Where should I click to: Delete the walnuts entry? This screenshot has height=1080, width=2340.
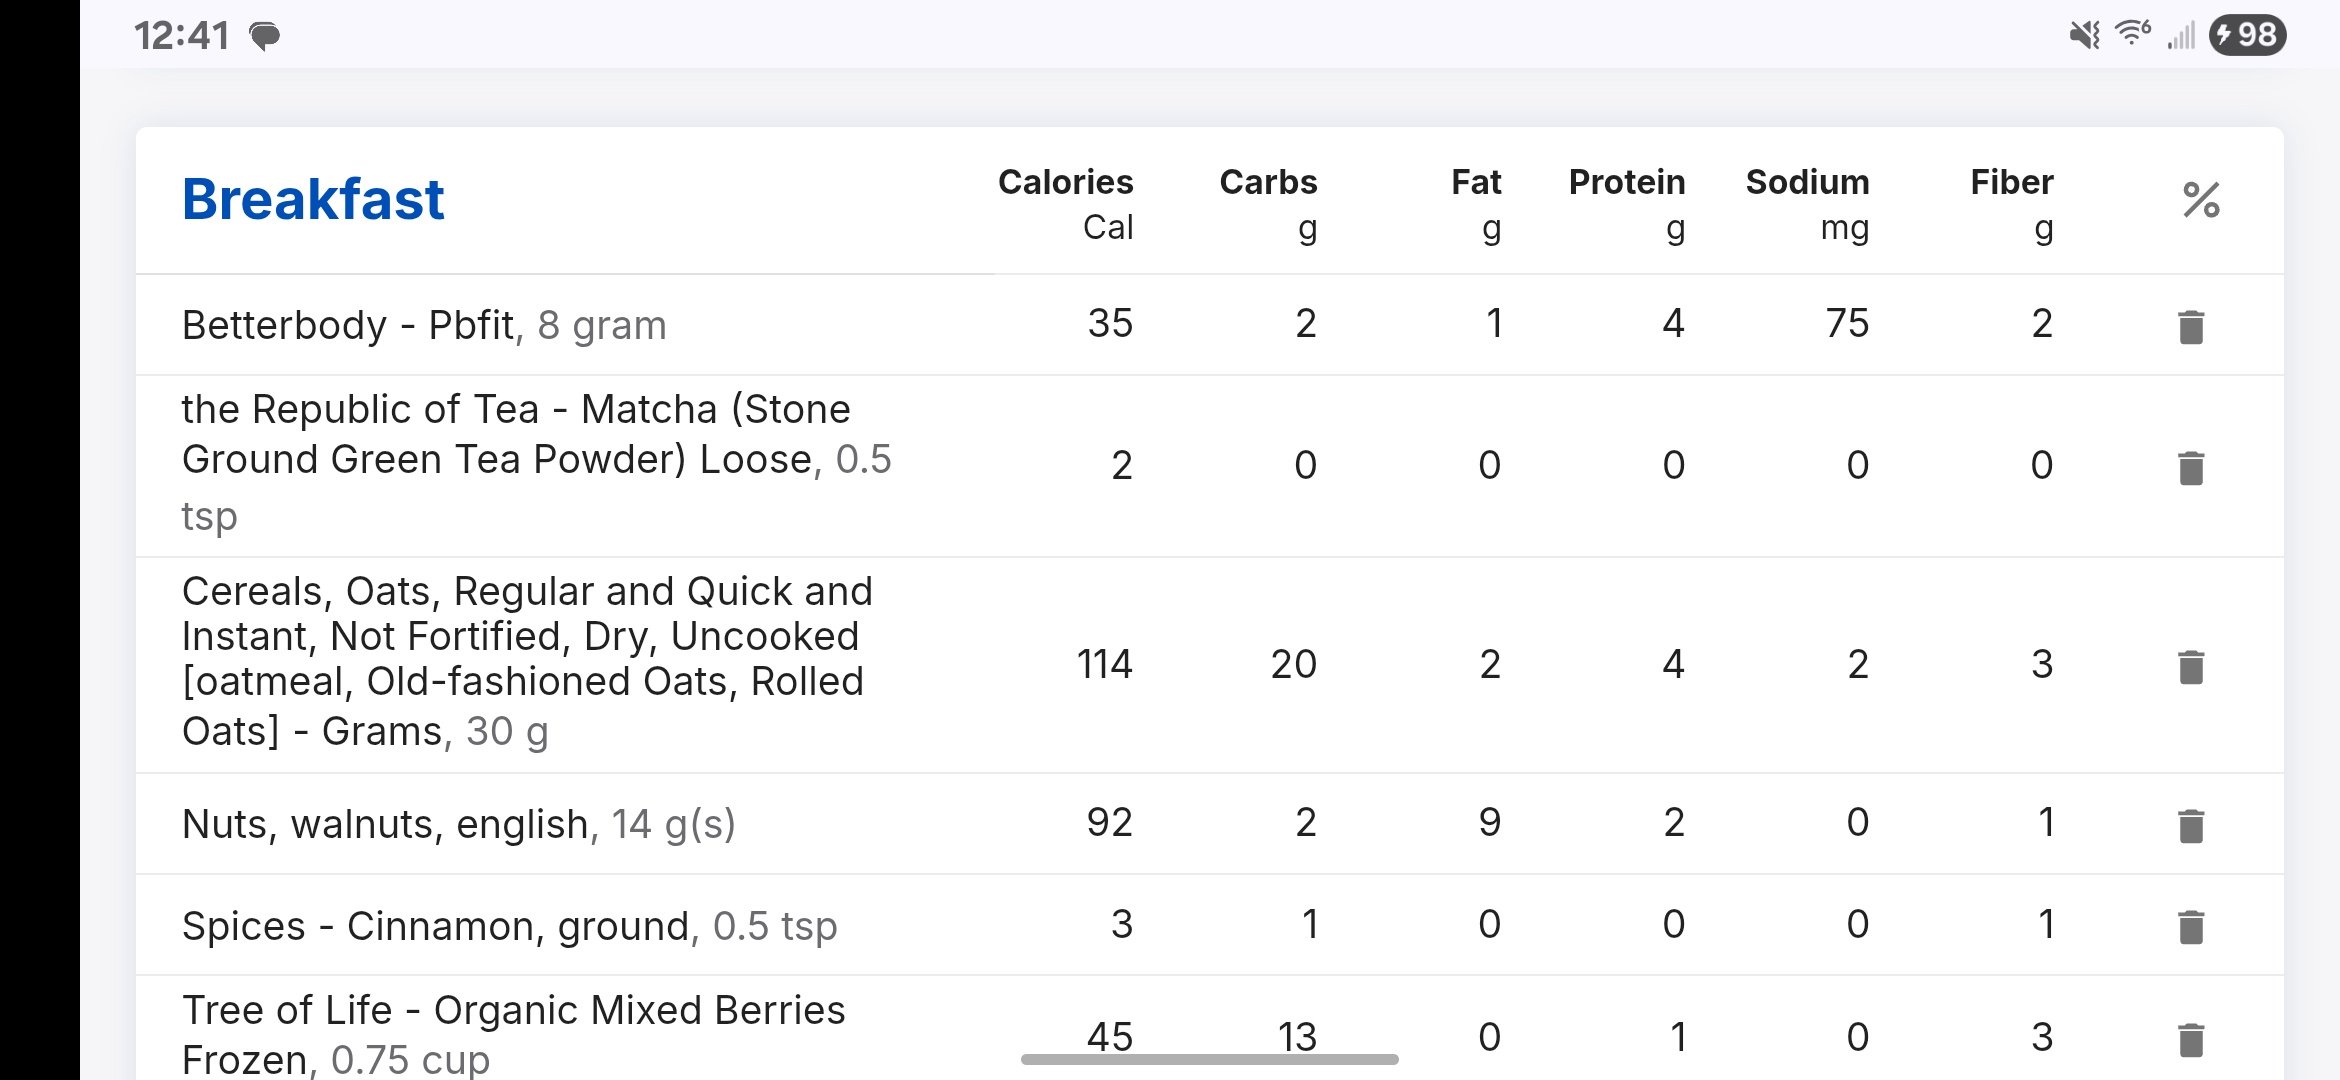2190,825
